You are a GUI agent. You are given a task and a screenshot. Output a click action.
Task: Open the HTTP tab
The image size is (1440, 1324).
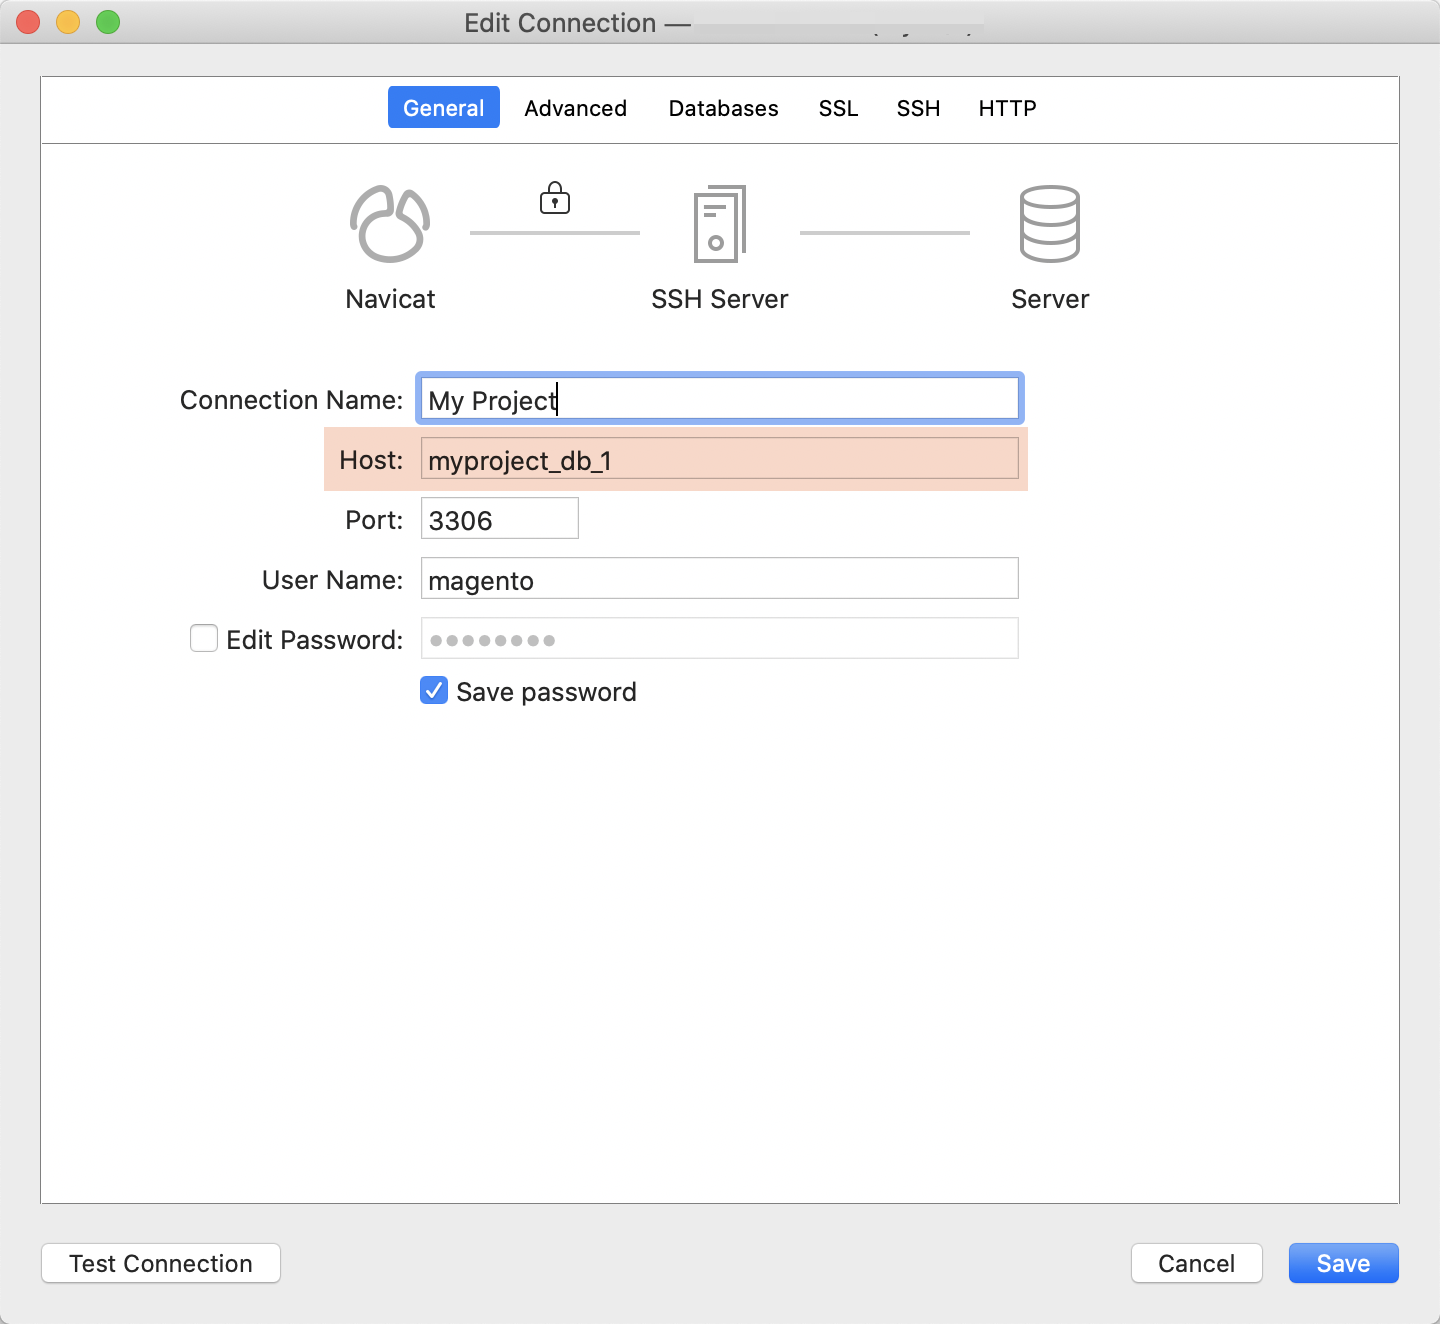coord(1008,108)
